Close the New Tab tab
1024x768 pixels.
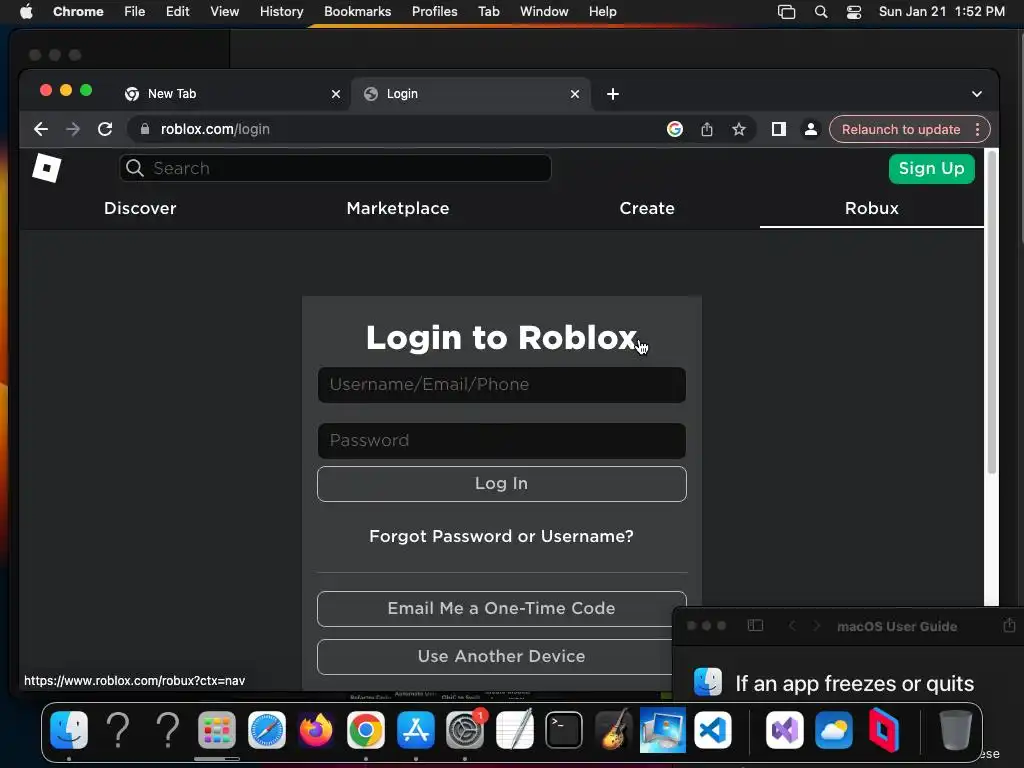pyautogui.click(x=336, y=94)
